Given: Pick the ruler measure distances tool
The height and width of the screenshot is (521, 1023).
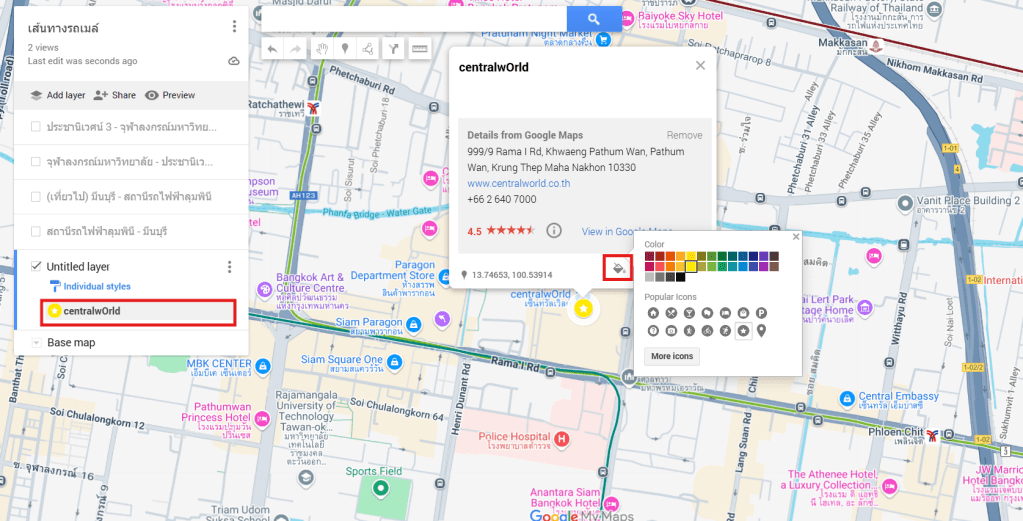Looking at the screenshot, I should point(419,48).
